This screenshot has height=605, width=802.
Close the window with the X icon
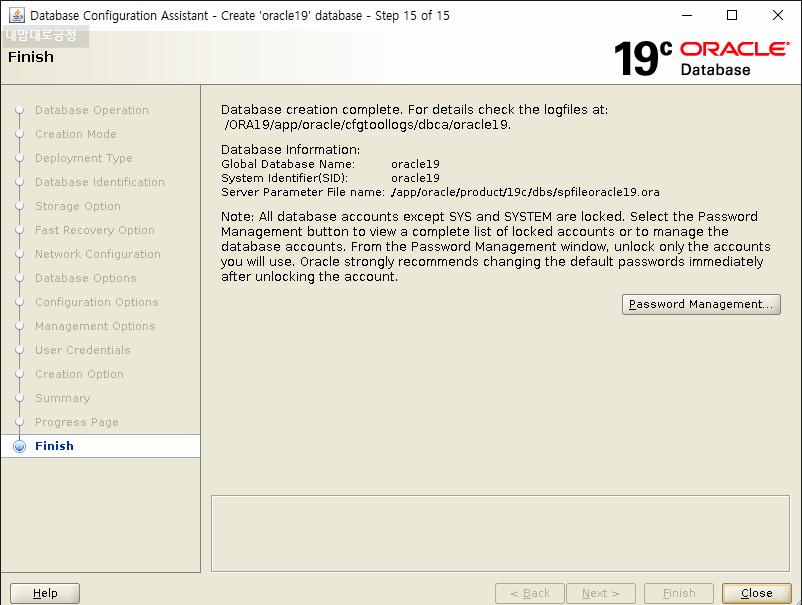777,15
